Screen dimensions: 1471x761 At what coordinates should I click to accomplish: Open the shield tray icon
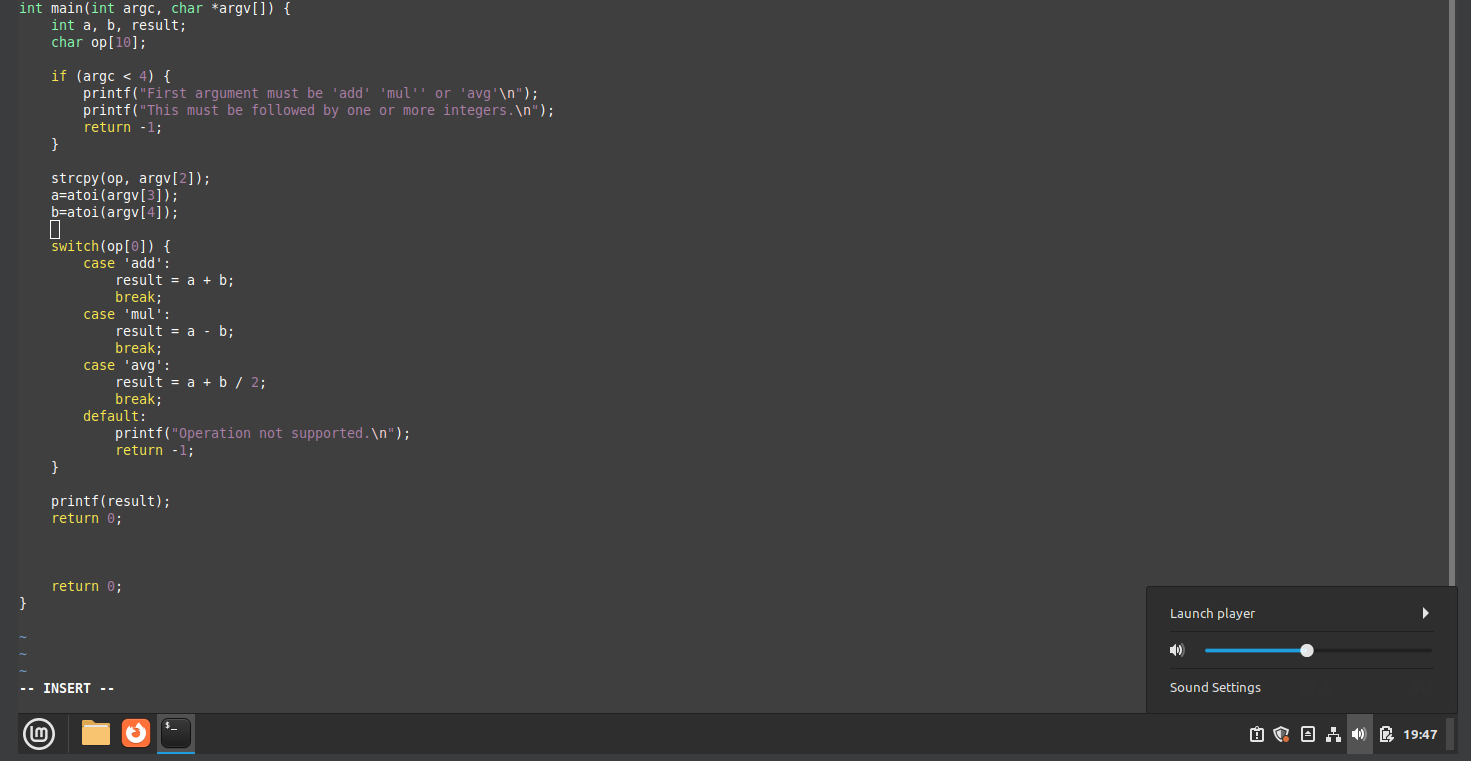click(x=1281, y=735)
